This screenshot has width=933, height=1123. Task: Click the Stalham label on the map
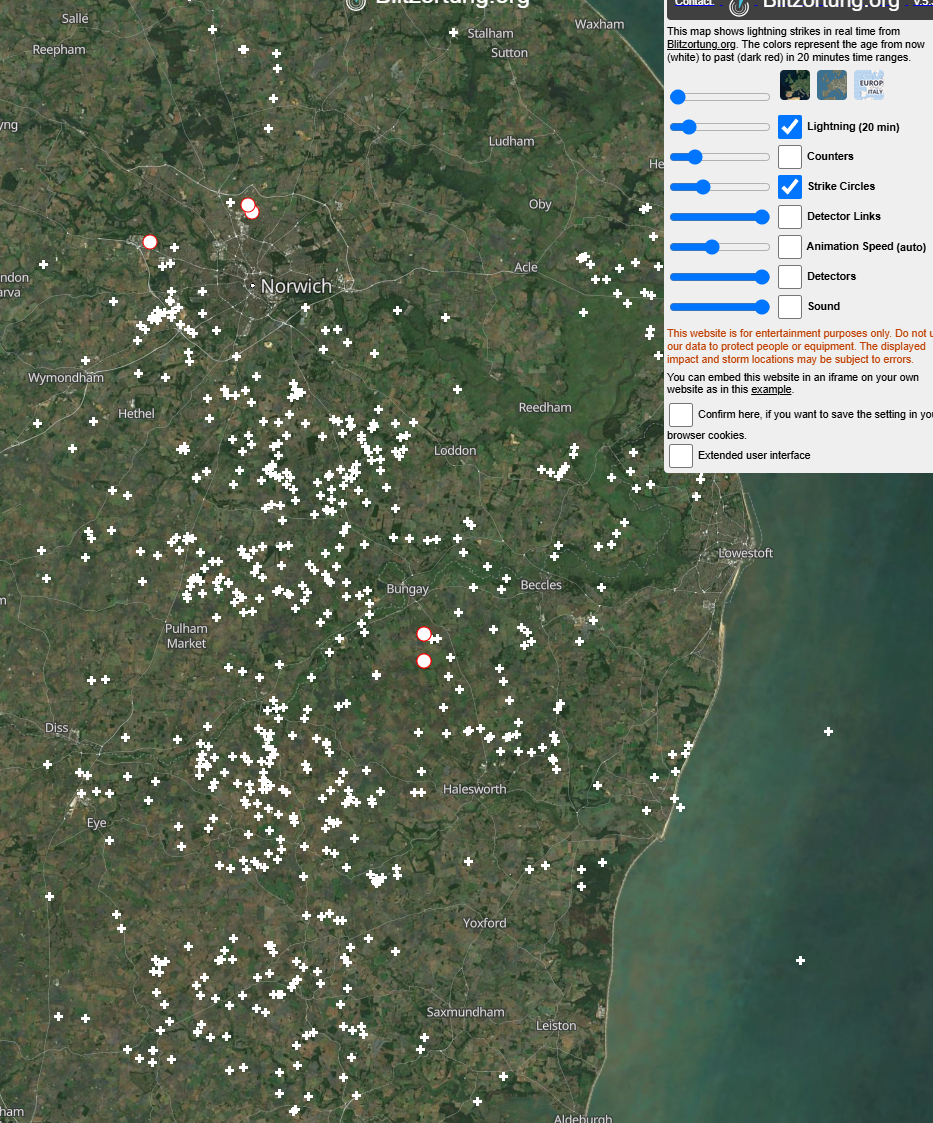click(490, 34)
